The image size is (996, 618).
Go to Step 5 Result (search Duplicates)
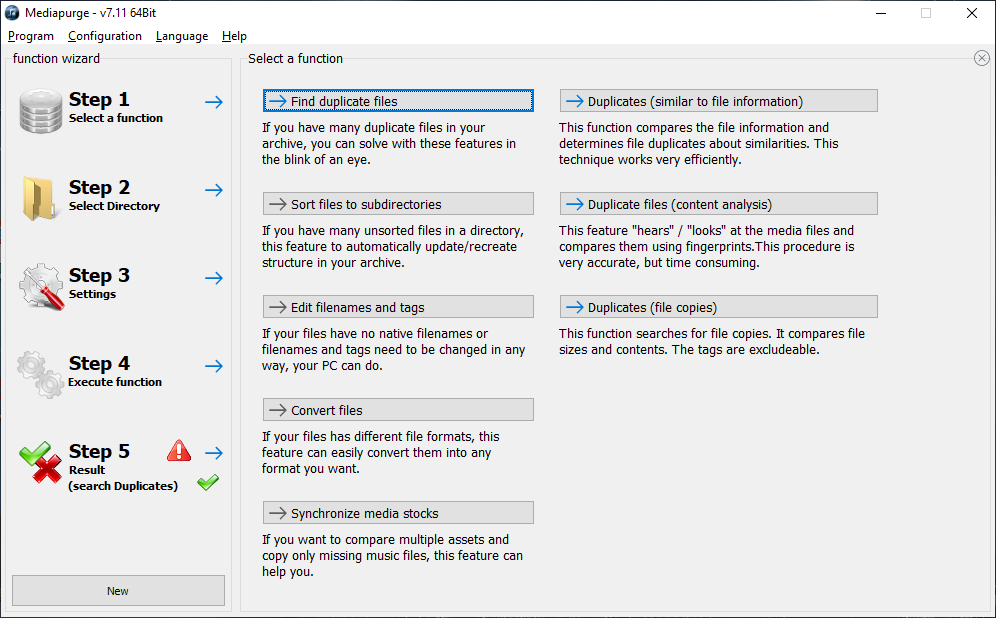click(x=123, y=467)
